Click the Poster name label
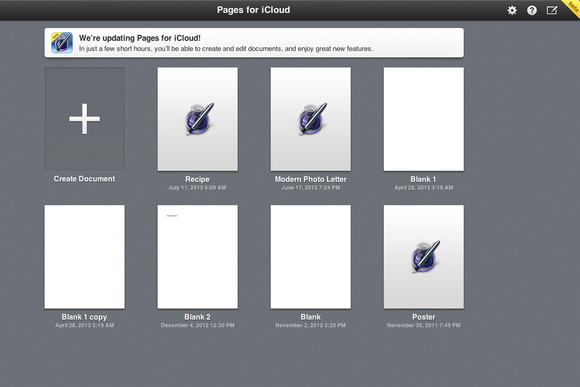This screenshot has height=387, width=580. coord(424,317)
